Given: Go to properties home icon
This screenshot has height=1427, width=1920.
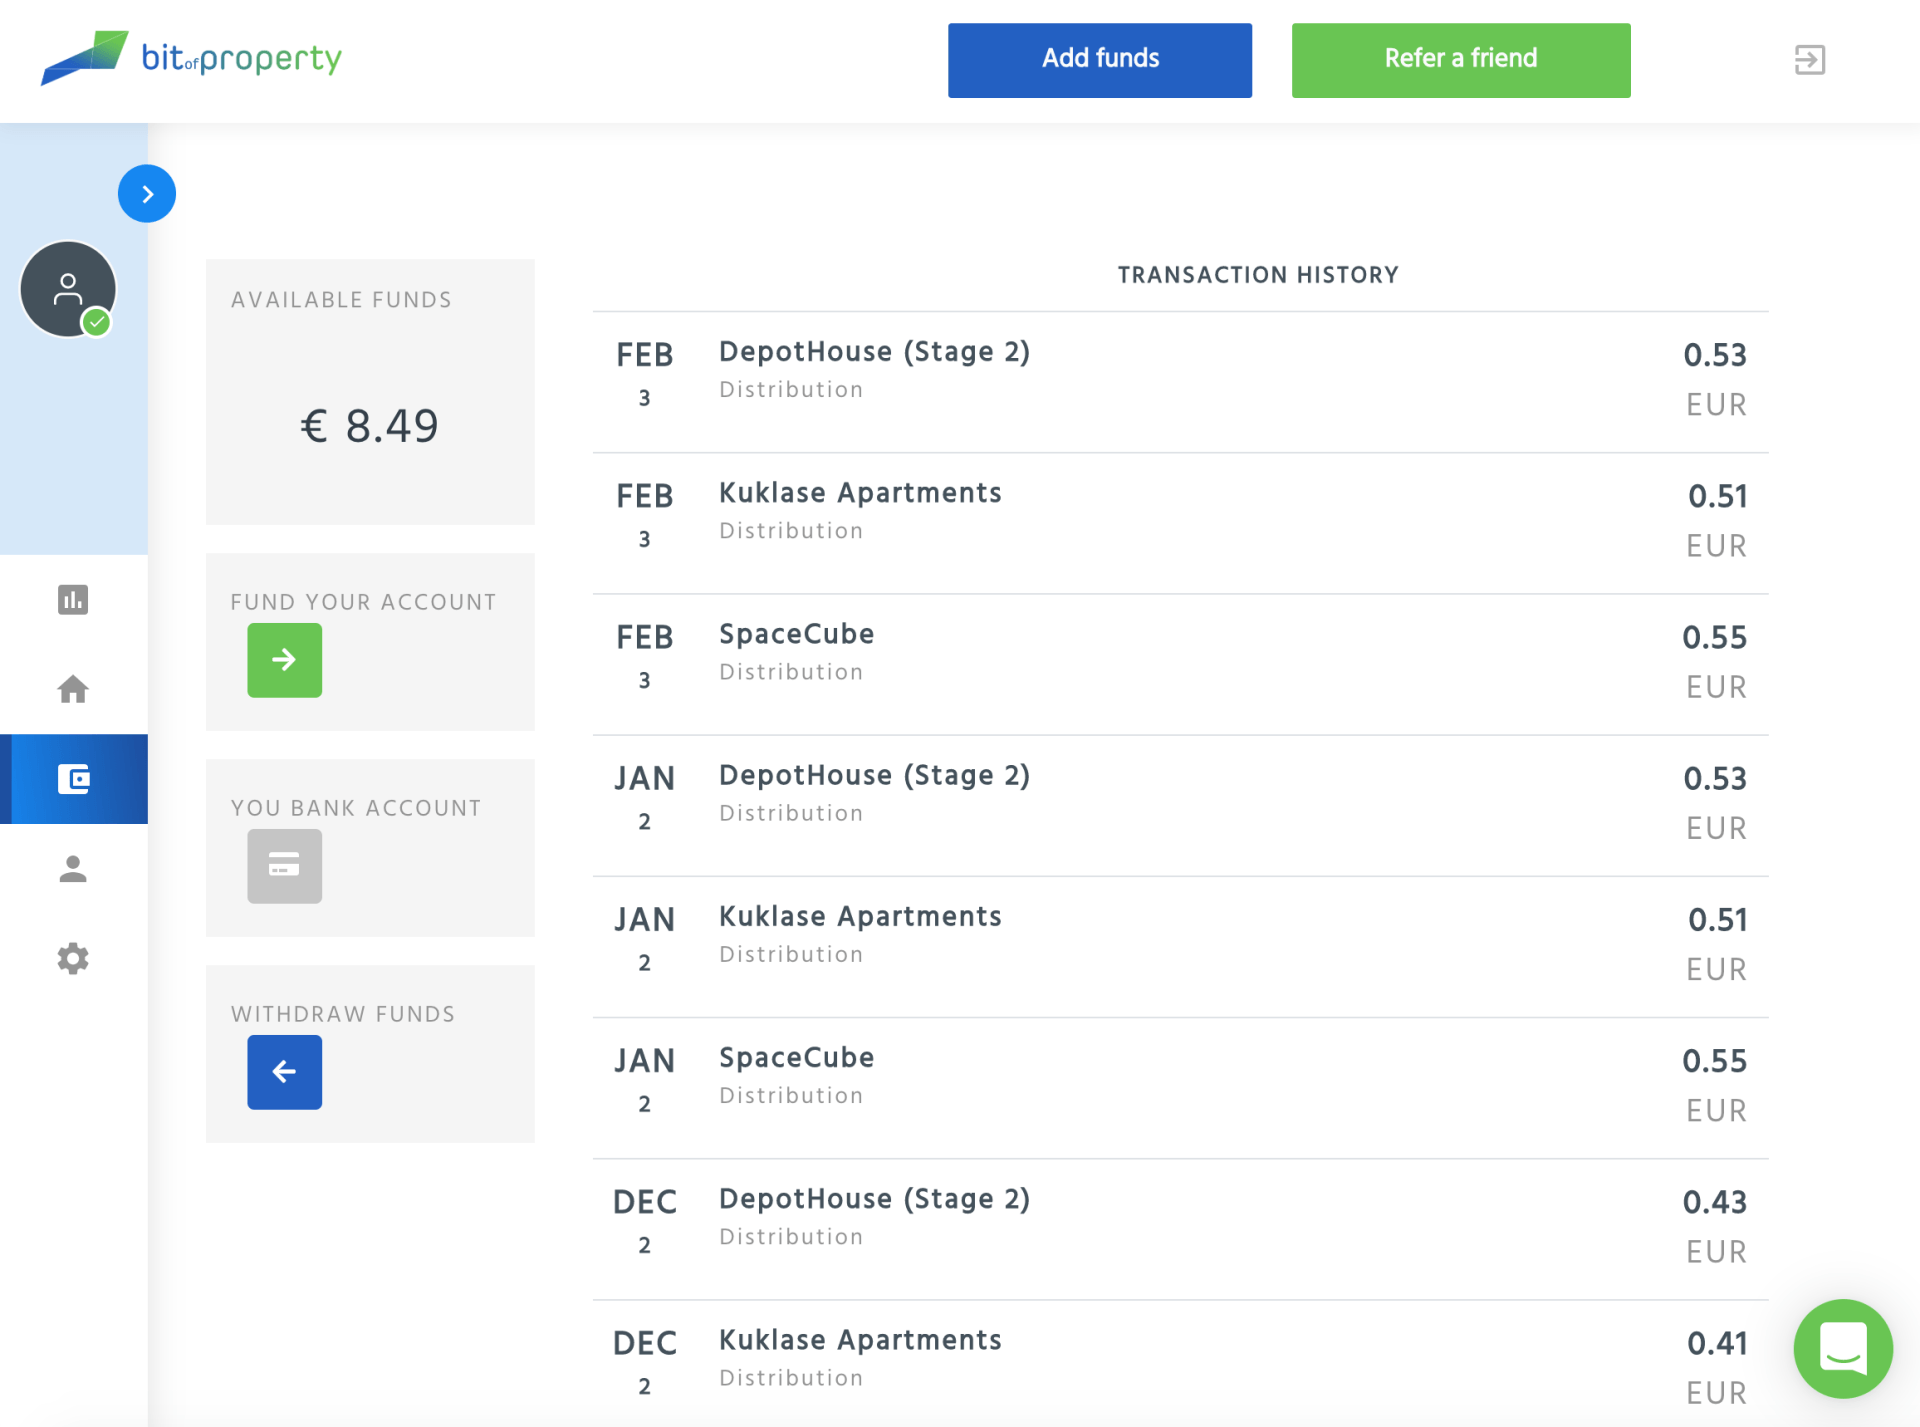Looking at the screenshot, I should click(x=73, y=689).
